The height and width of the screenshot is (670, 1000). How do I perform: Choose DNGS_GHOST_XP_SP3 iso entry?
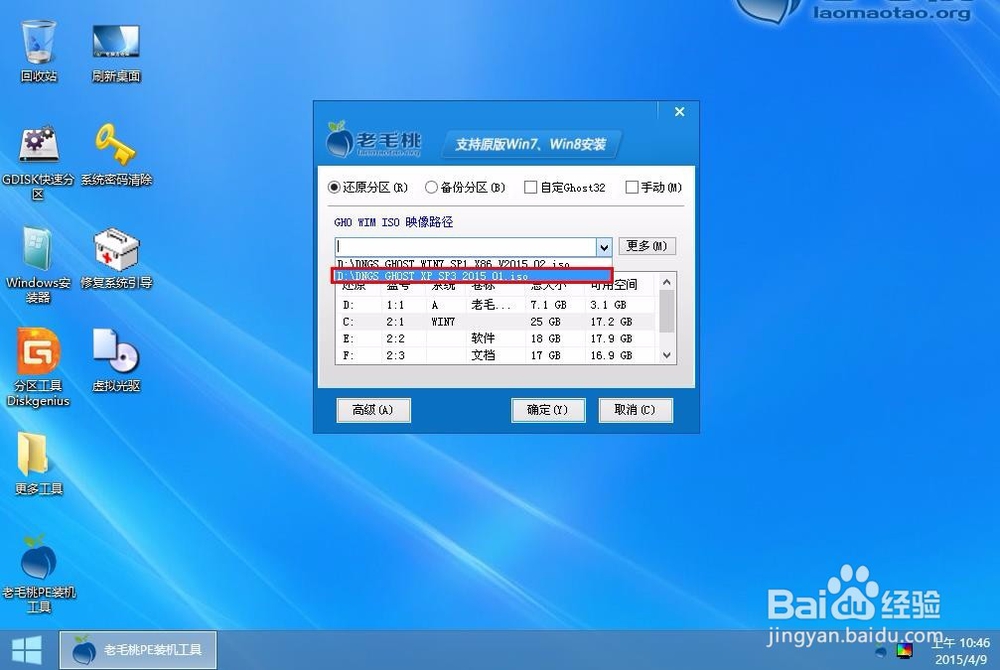point(473,275)
